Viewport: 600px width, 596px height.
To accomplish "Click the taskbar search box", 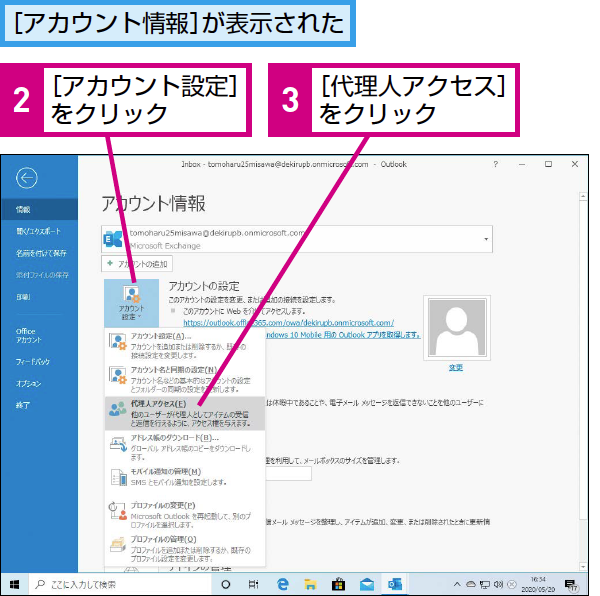I will 120,584.
